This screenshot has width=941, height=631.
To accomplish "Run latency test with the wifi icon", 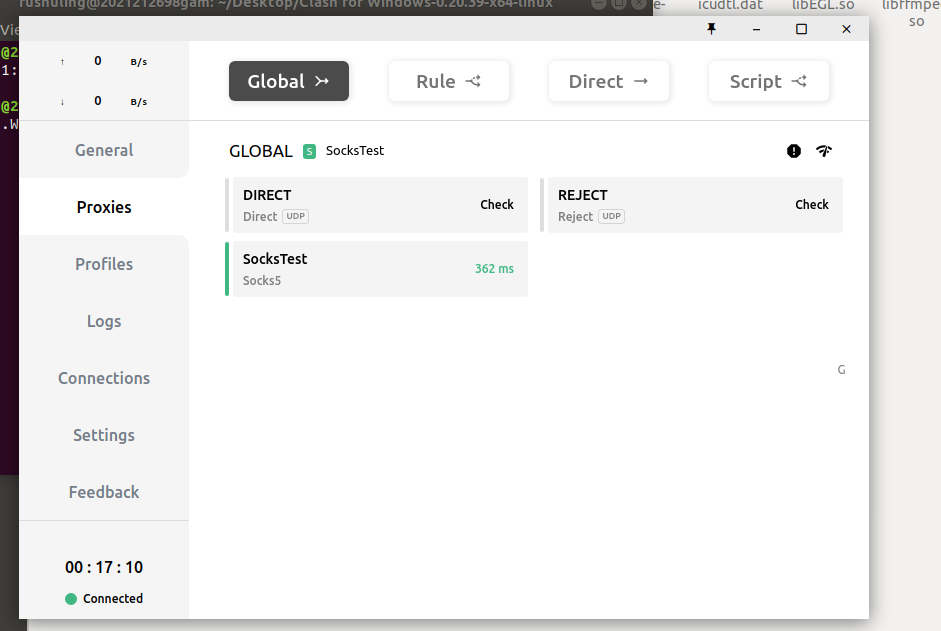I will (824, 151).
